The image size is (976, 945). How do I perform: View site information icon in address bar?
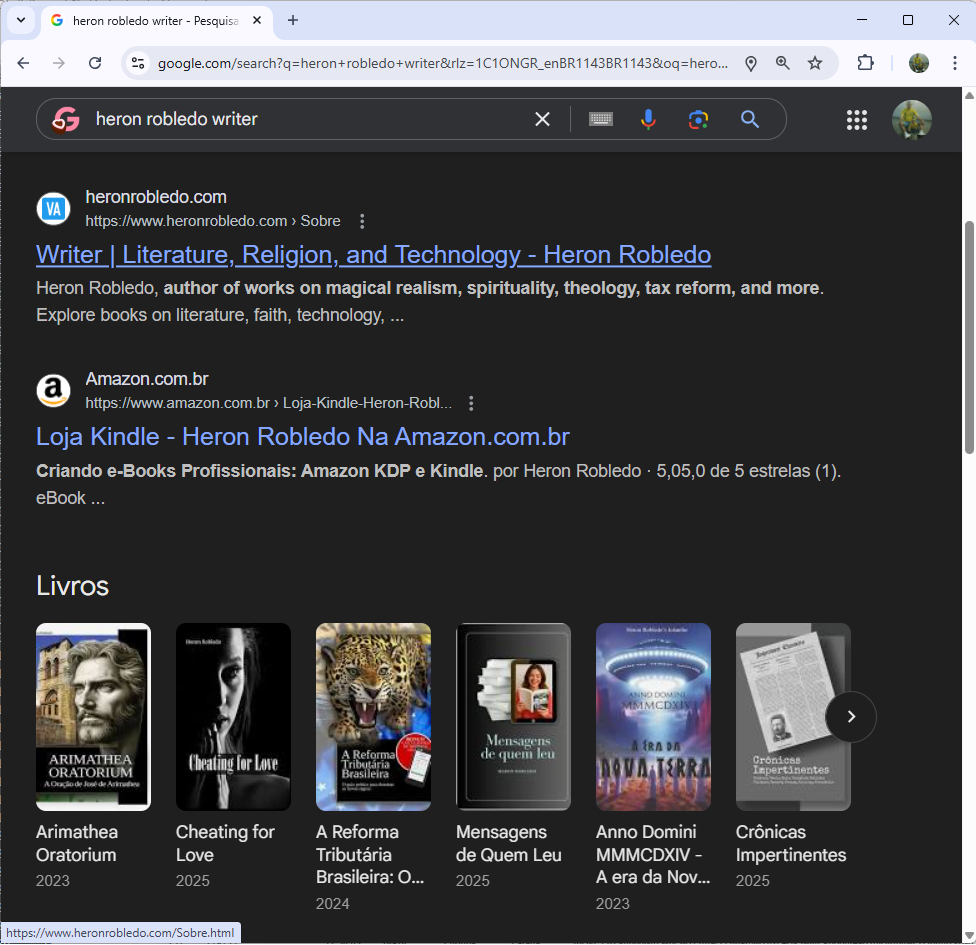point(138,63)
